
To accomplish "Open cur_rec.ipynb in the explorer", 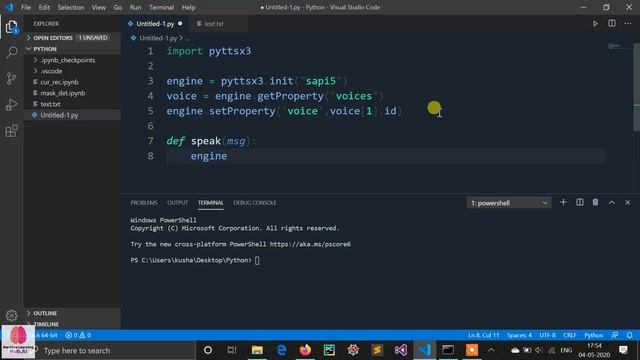I will pos(72,82).
